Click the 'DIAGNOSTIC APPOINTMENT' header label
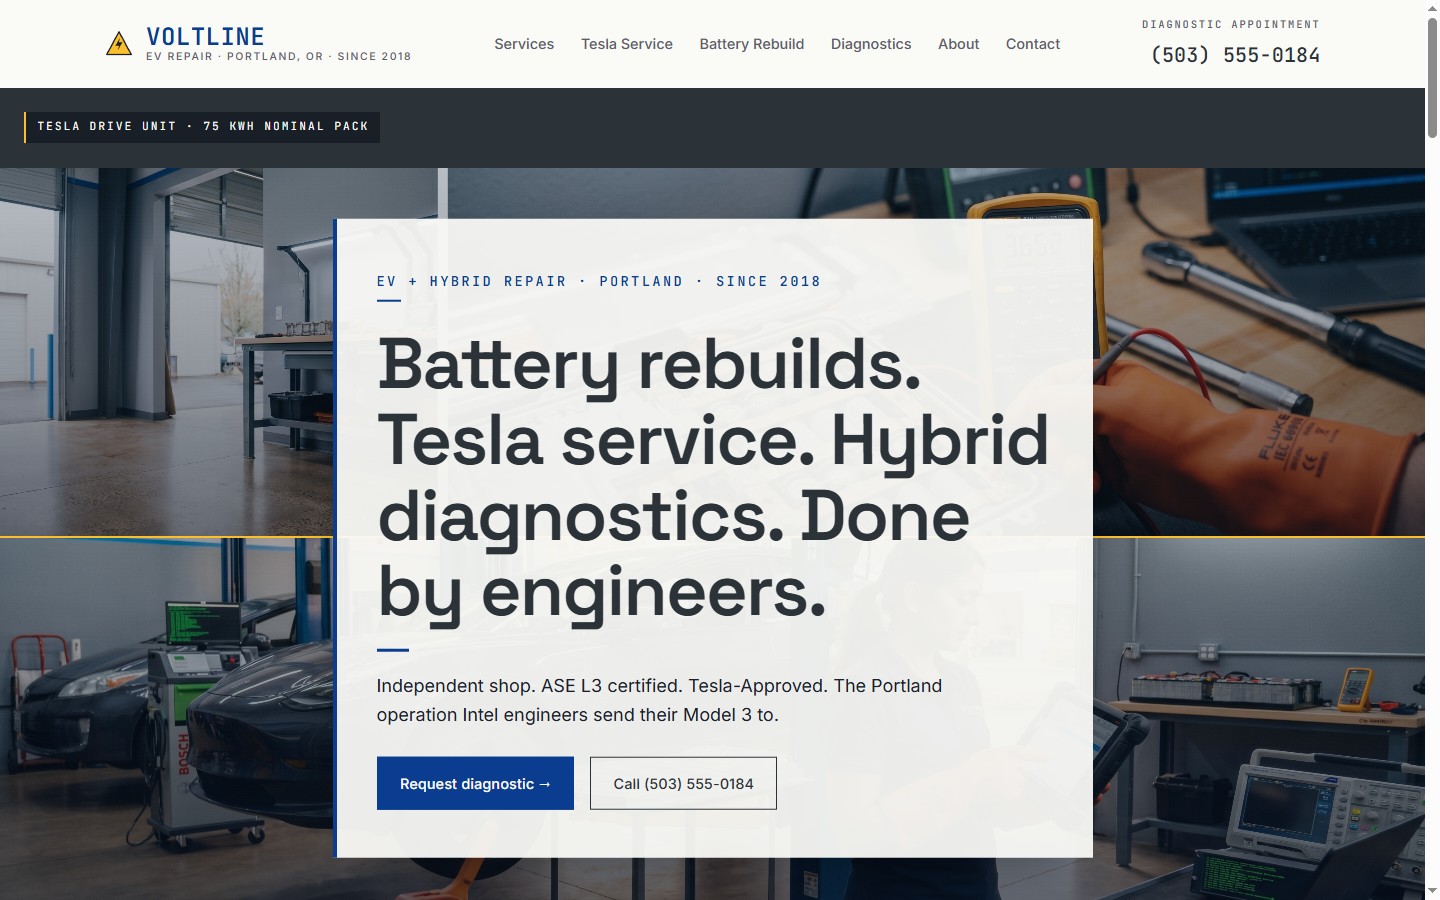 click(1231, 24)
